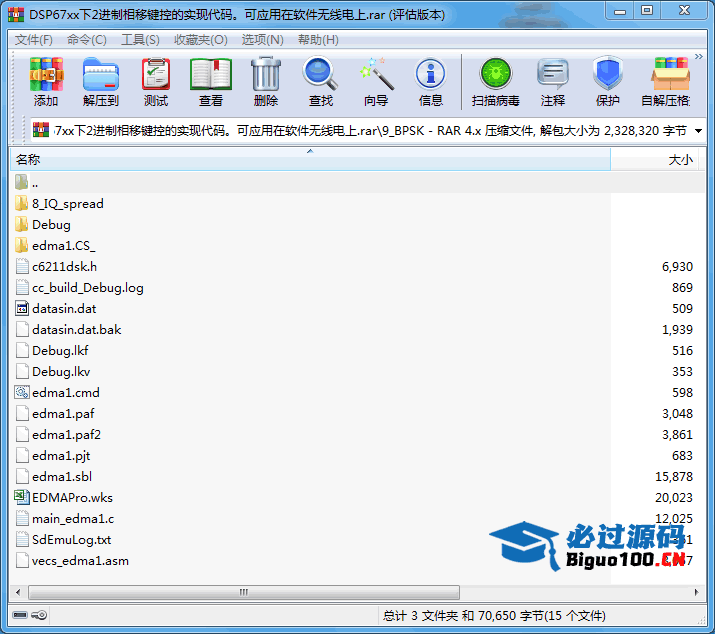Click the status bar drive icon
Screen dimensions: 715x634
[20, 615]
